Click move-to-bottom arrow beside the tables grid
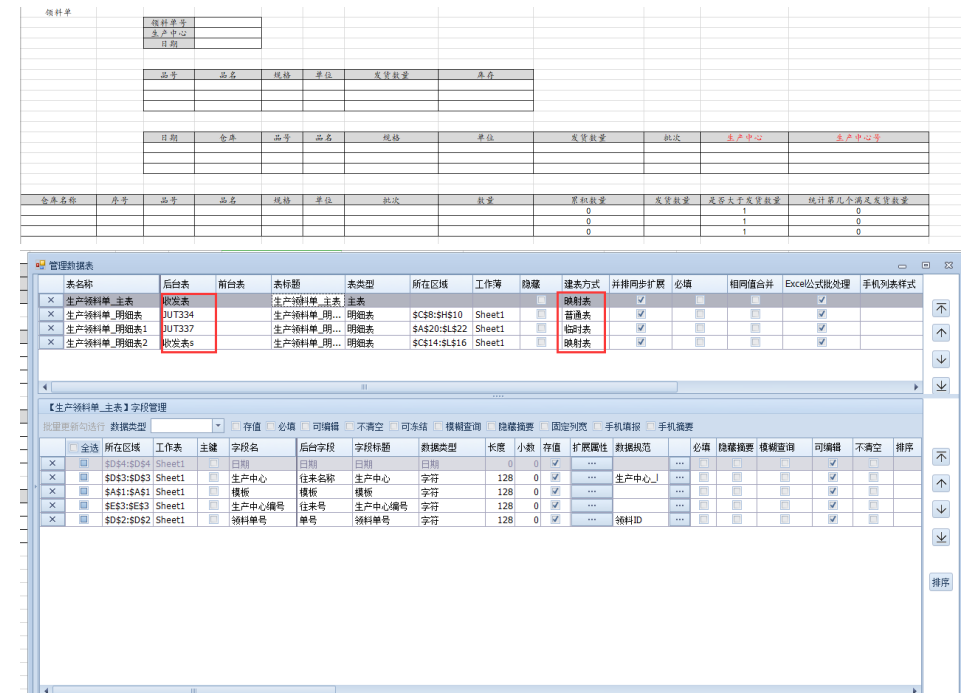Image resolution: width=975 pixels, height=693 pixels. pos(940,385)
